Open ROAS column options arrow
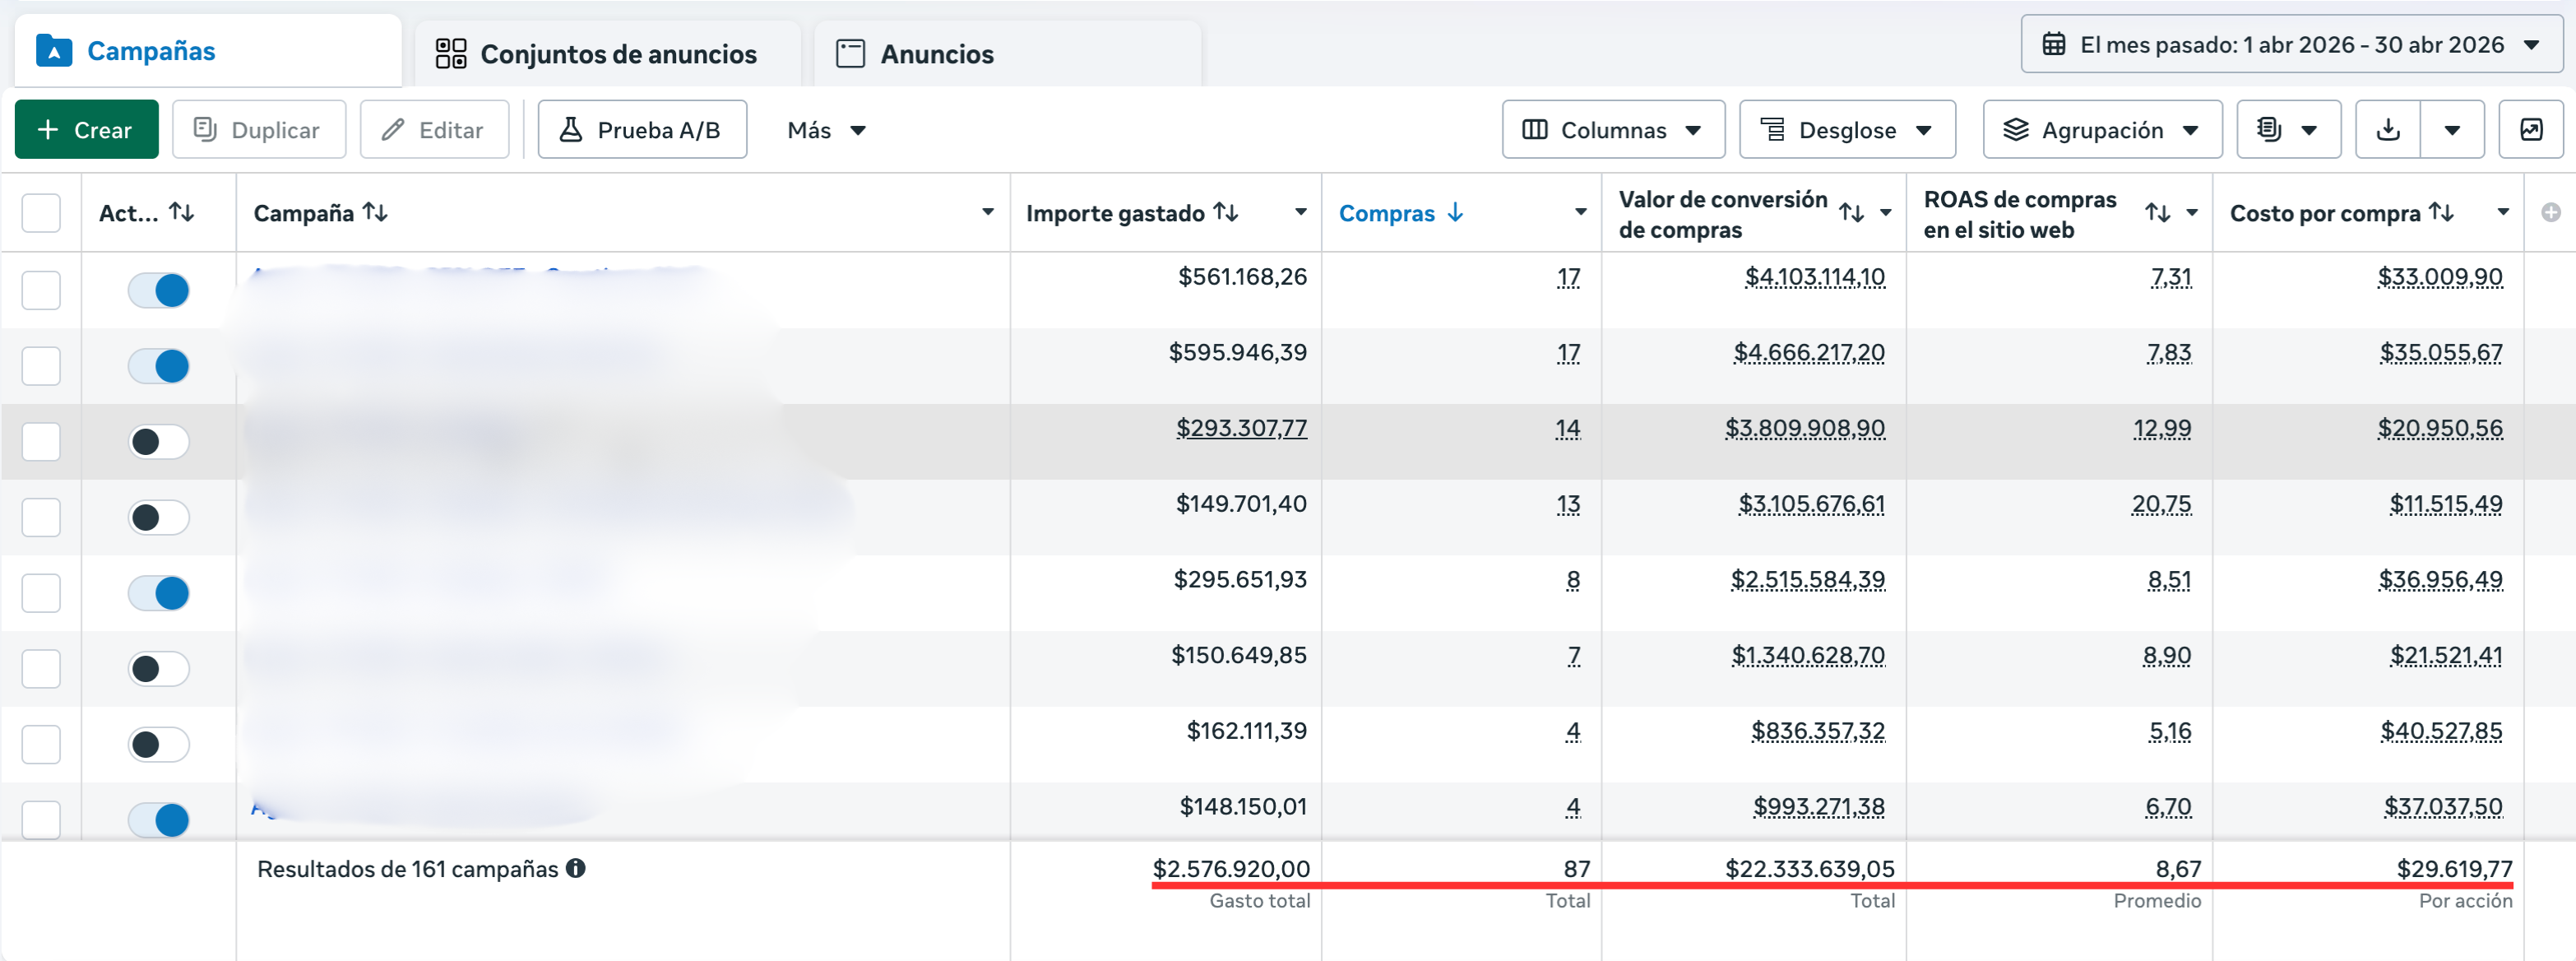Image resolution: width=2576 pixels, height=961 pixels. (x=2191, y=212)
